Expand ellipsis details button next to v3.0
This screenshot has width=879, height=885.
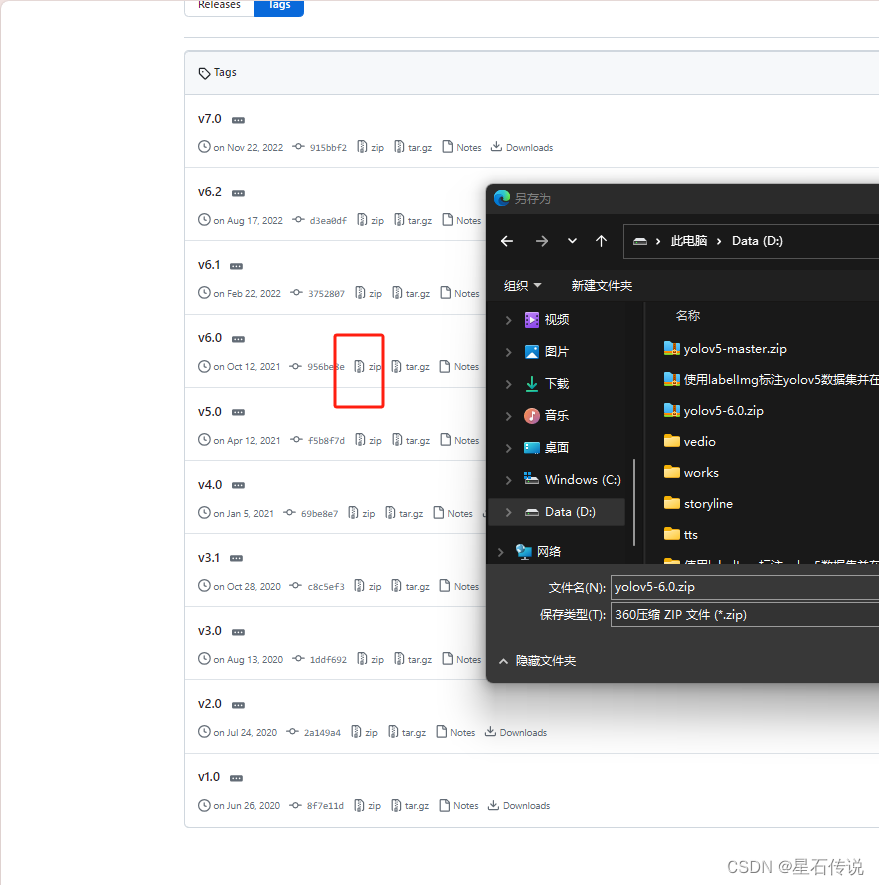(238, 632)
